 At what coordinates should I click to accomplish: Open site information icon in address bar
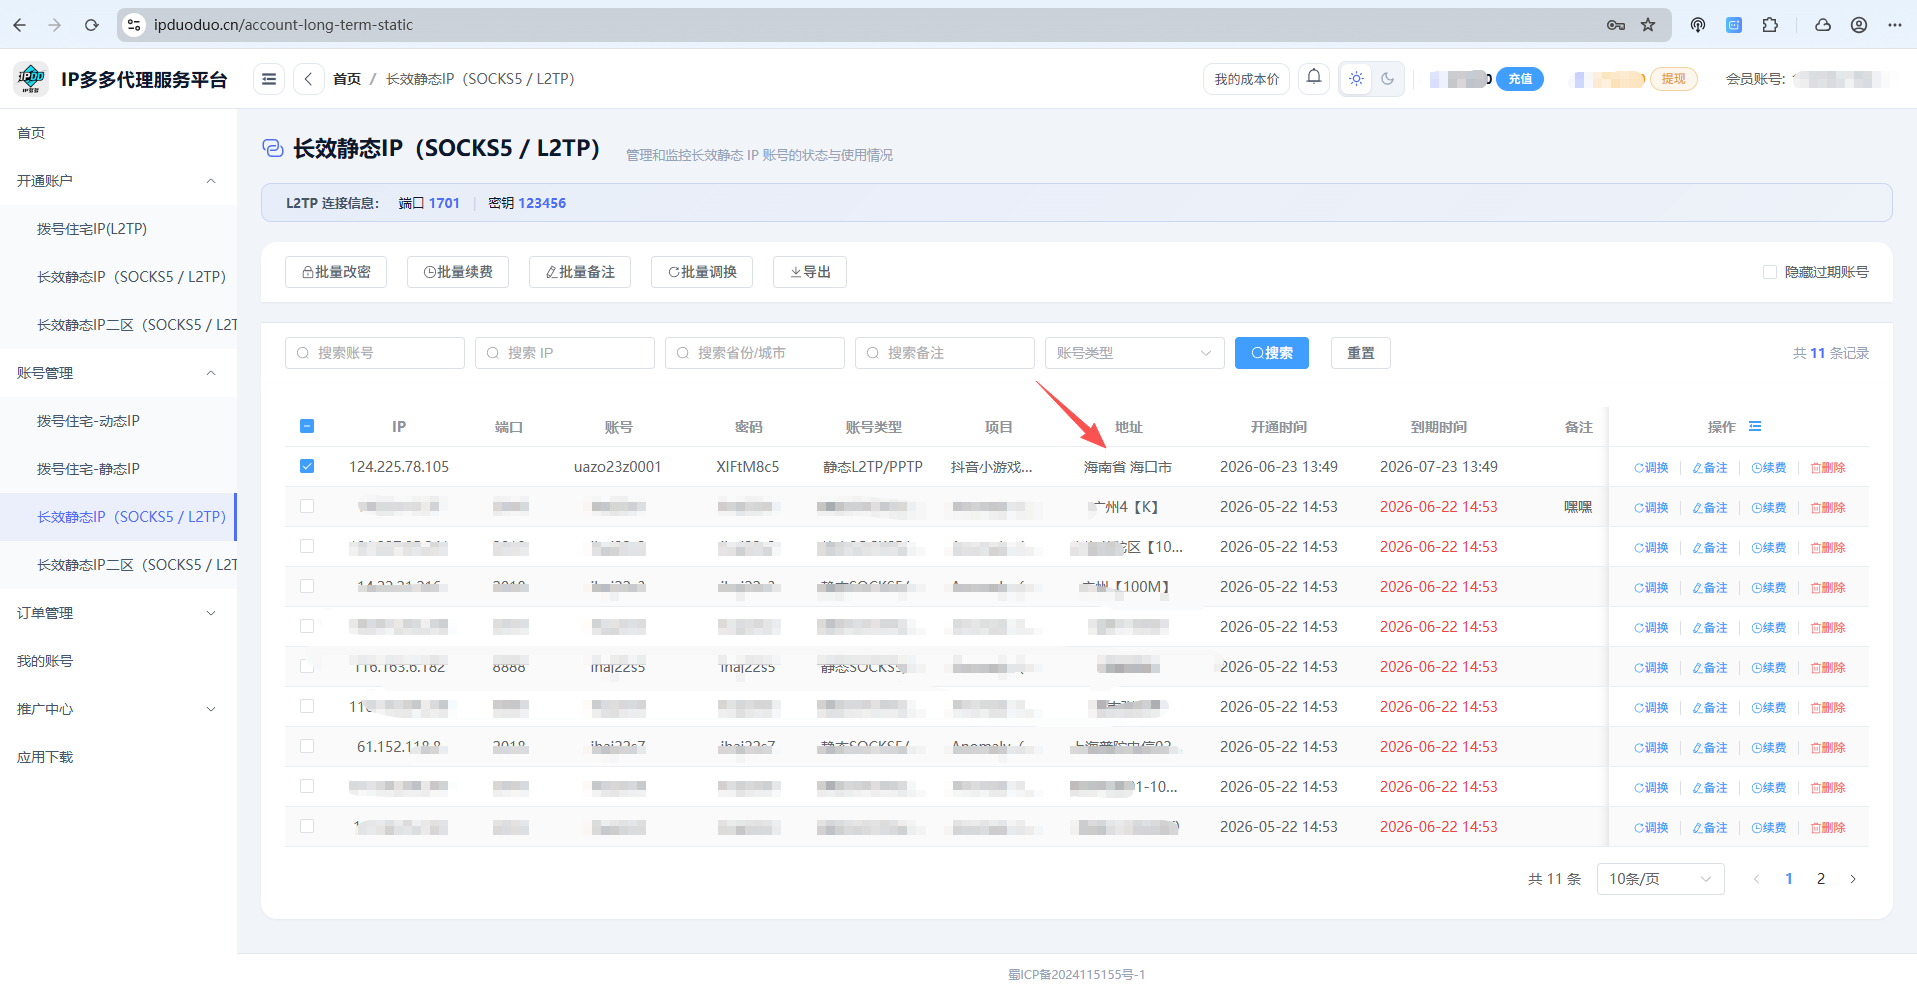coord(134,25)
